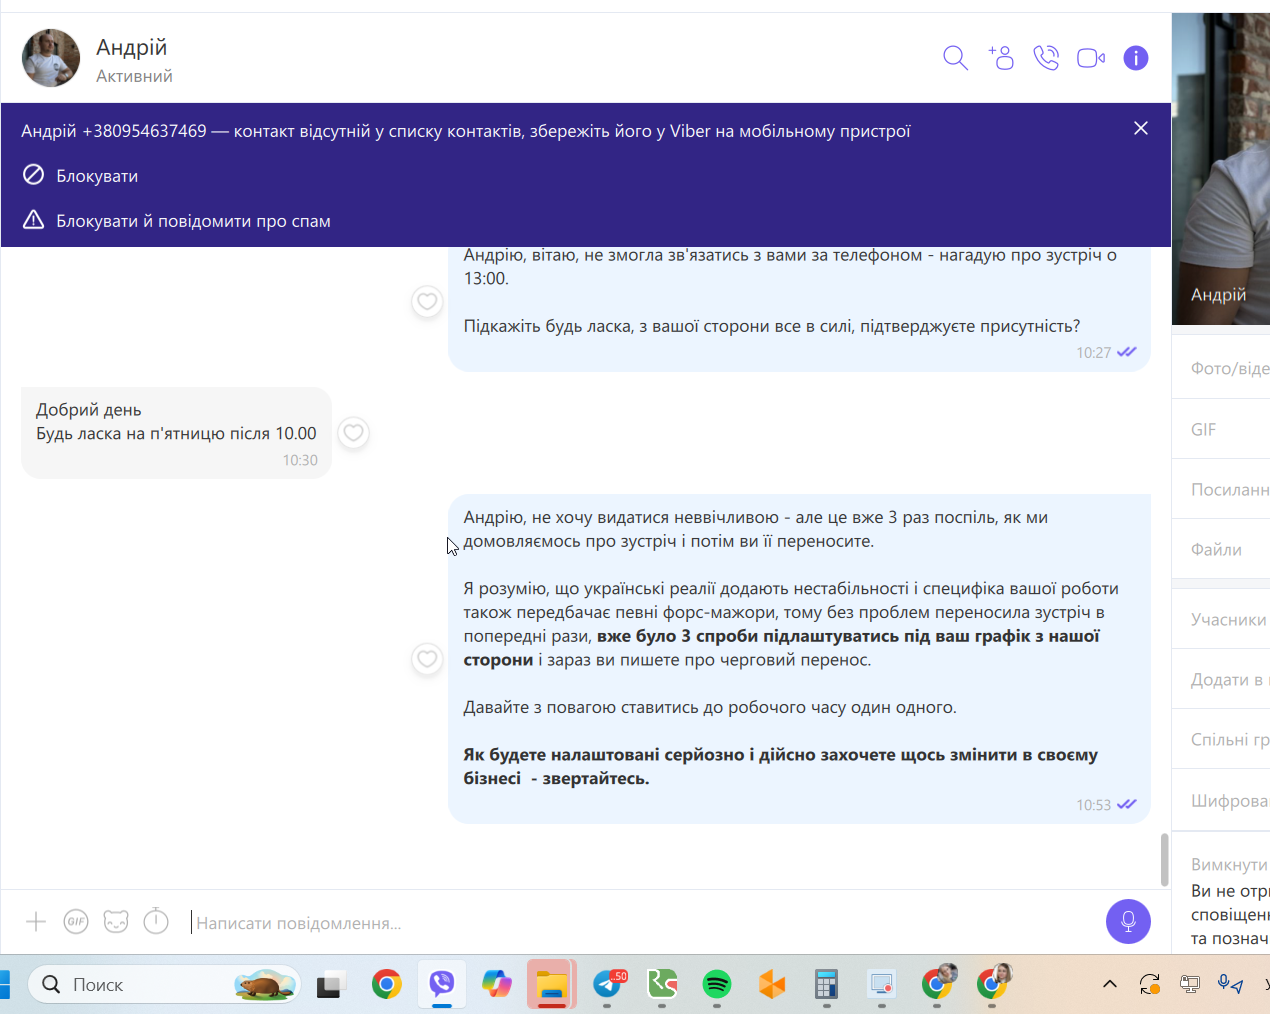Open the GIF picker

76,921
